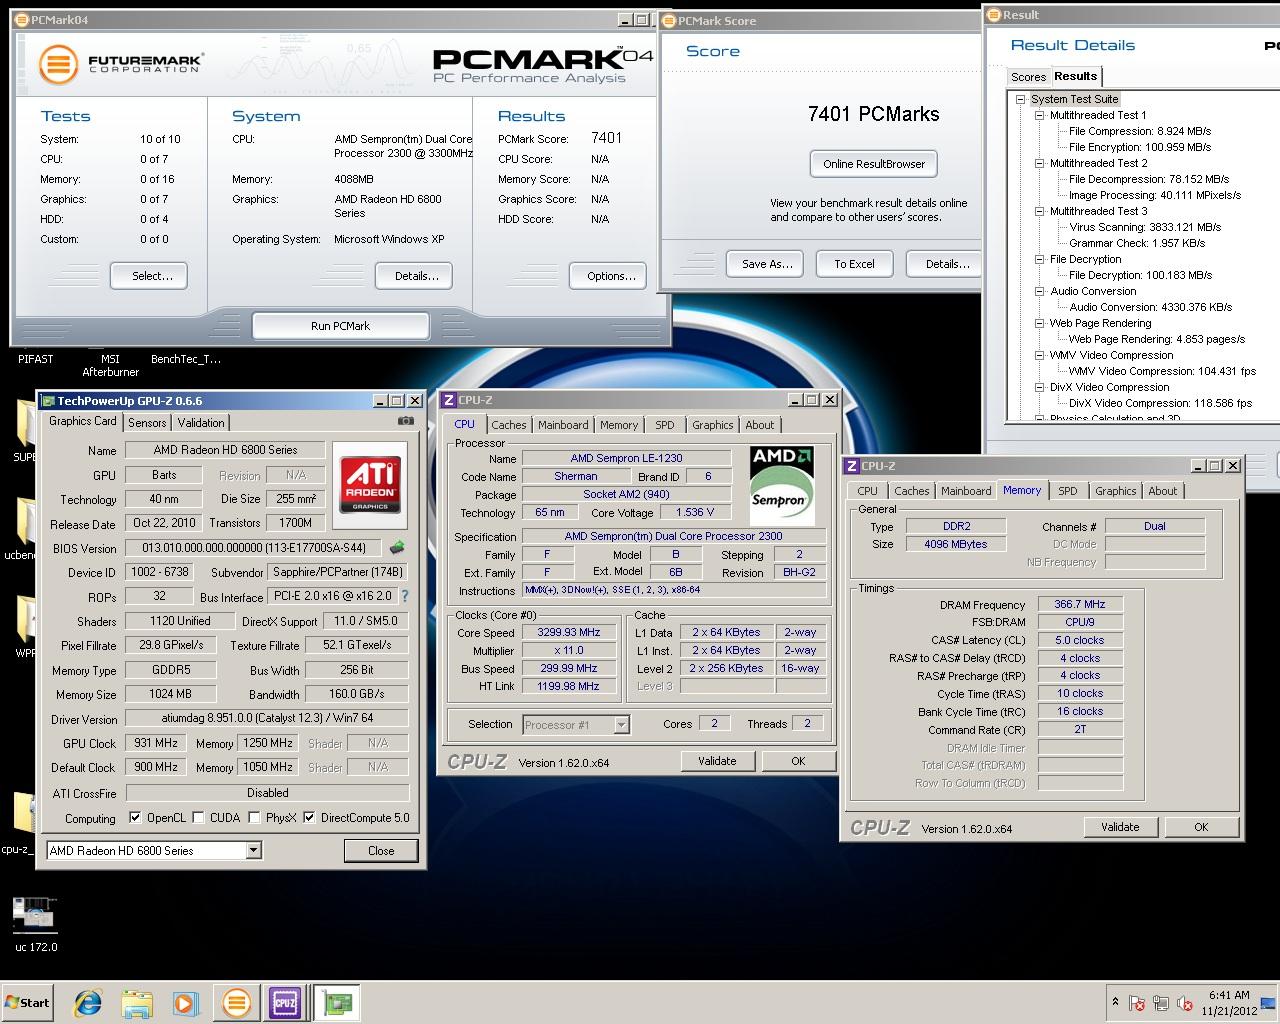Switch to PCMark04 via its taskbar icon
This screenshot has width=1280, height=1024.
point(237,1003)
